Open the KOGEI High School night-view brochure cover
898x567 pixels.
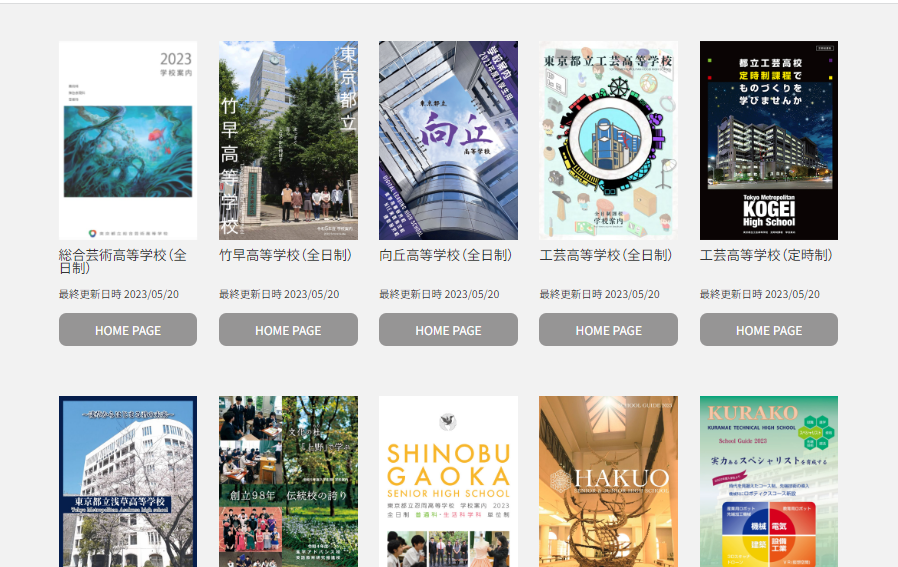click(x=769, y=140)
